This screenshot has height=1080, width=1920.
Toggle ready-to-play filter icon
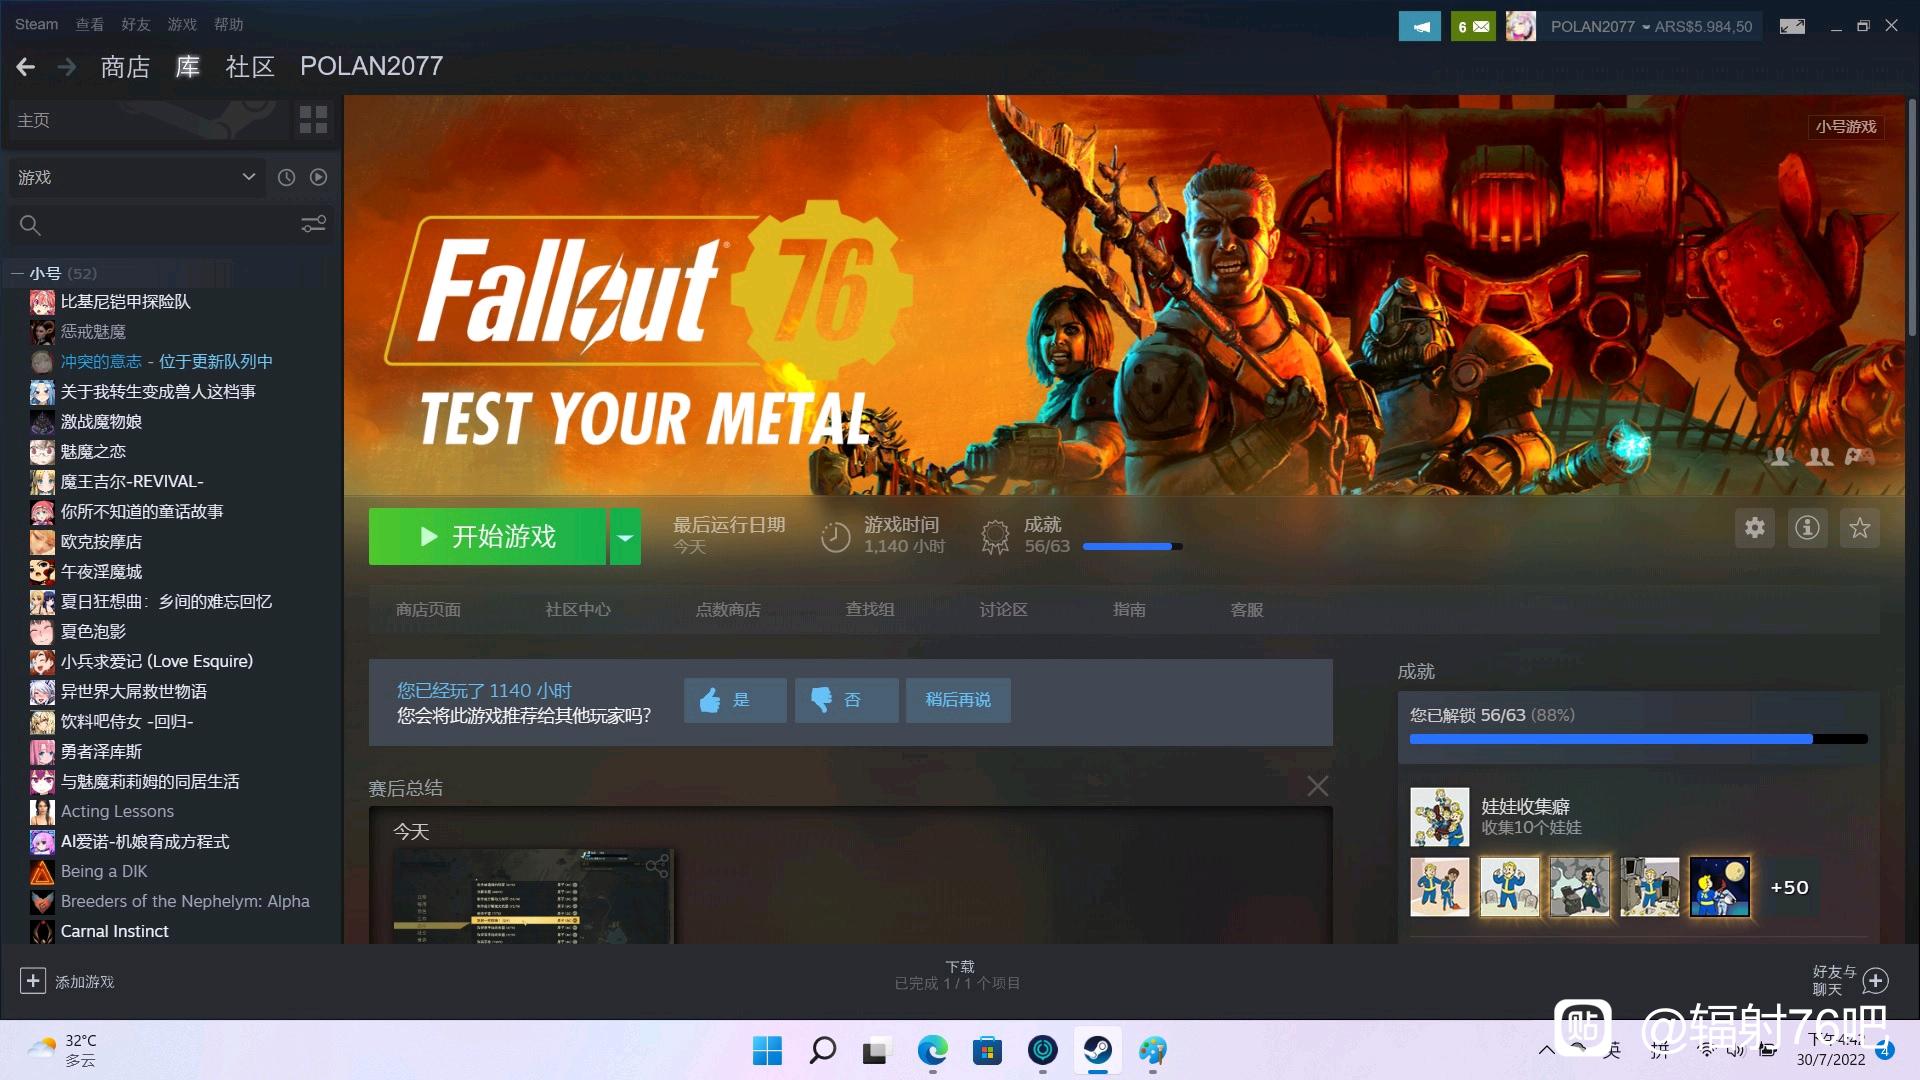coord(318,177)
